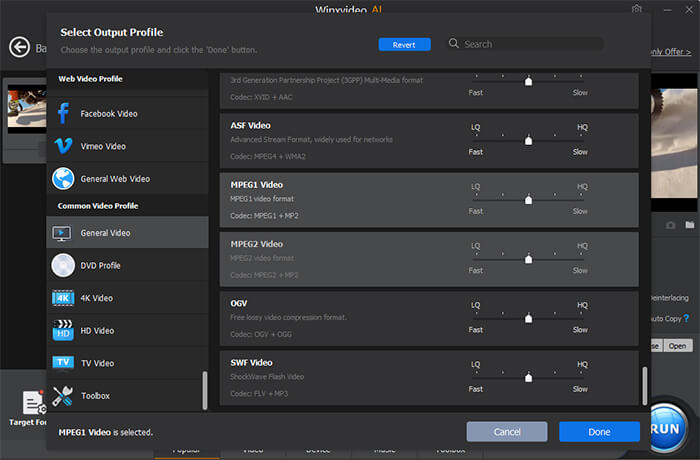Select the MPEG2 Video profile title
700x460 pixels.
tap(257, 244)
